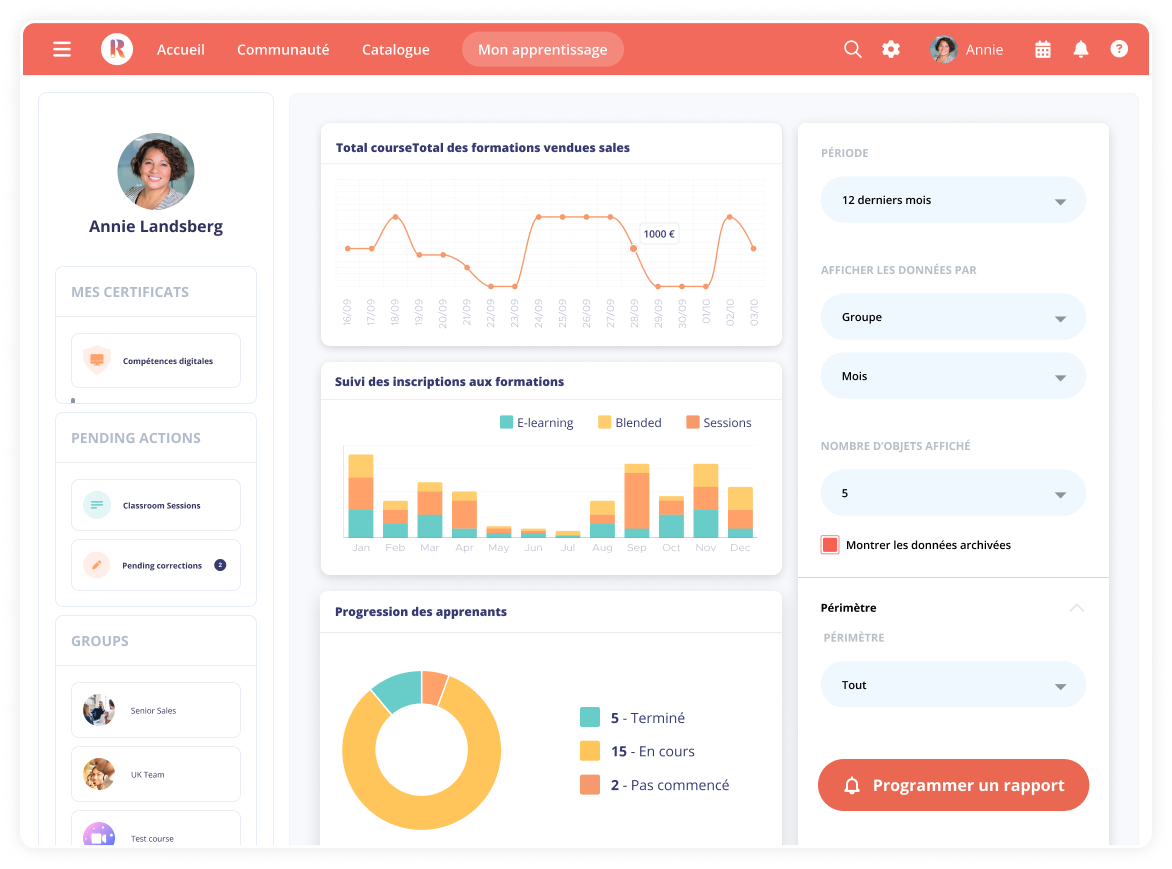
Task: Click the En cours yellow legend swatch
Action: pyautogui.click(x=590, y=751)
